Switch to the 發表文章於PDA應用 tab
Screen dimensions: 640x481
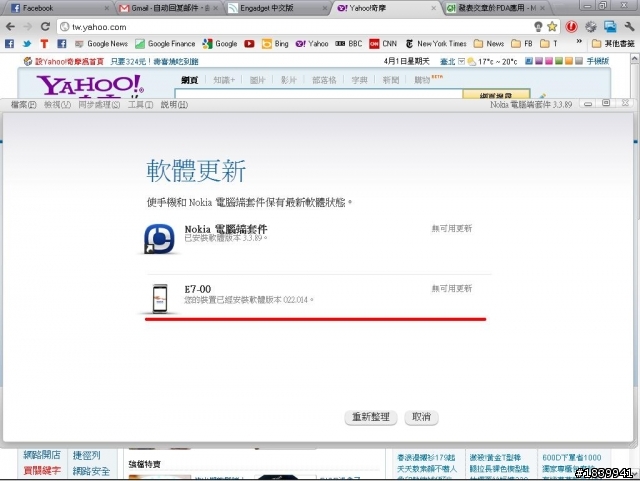[x=496, y=8]
